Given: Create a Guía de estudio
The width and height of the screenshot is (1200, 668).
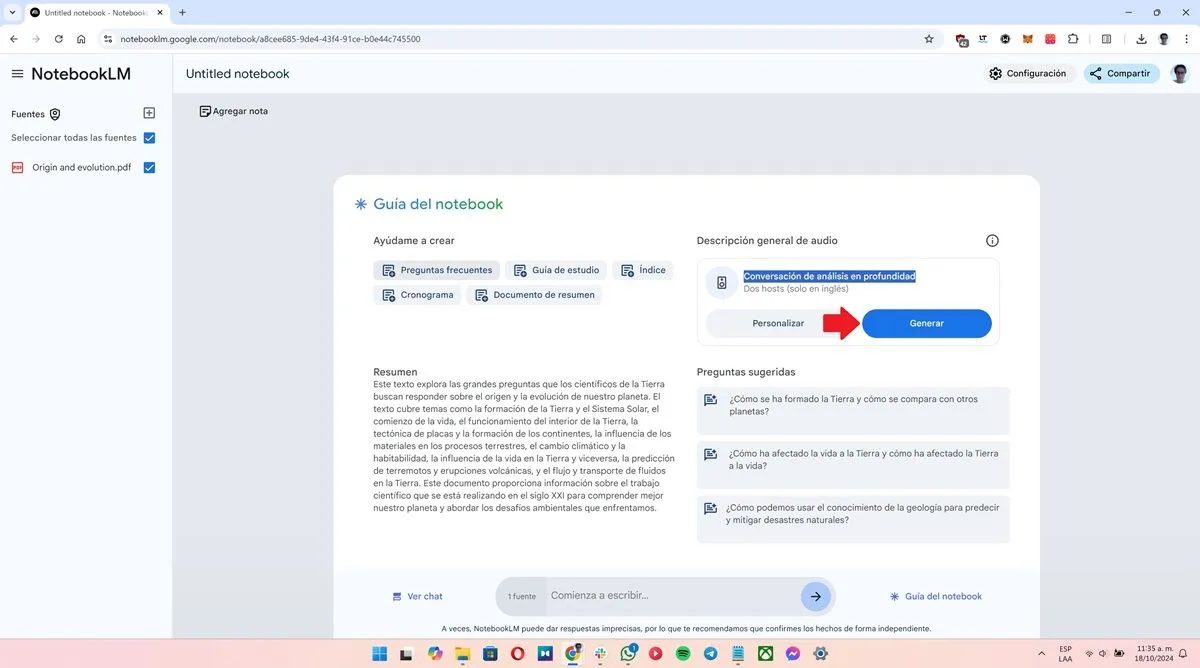Looking at the screenshot, I should coord(555,270).
